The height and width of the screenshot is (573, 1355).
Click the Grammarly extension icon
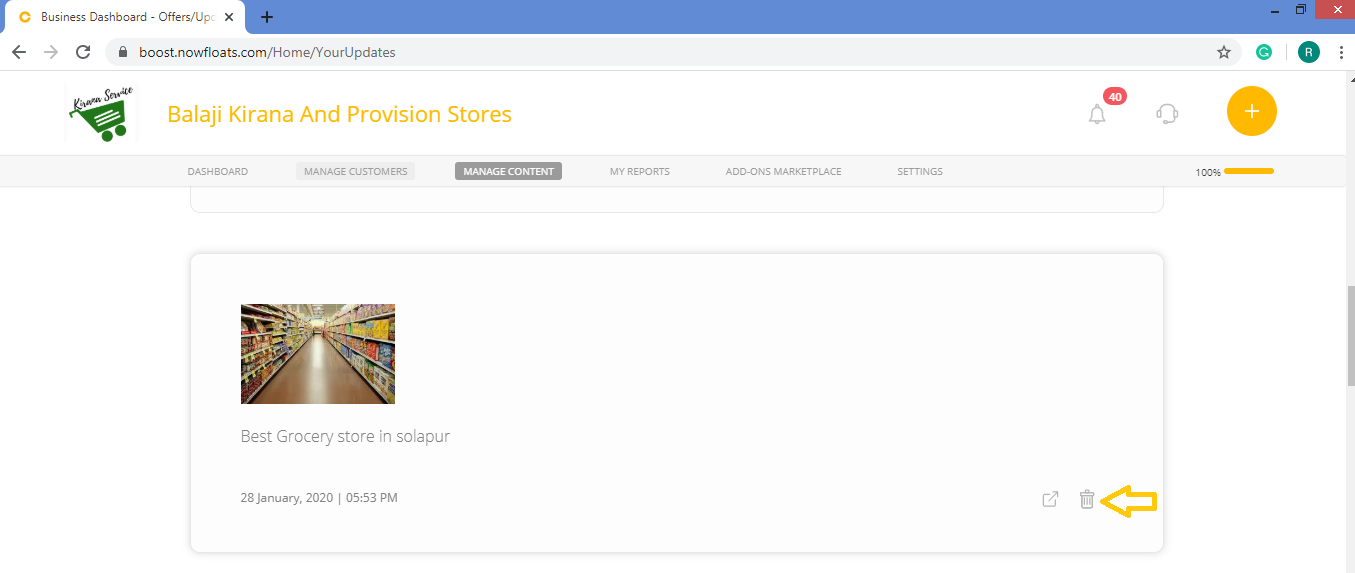pos(1264,52)
